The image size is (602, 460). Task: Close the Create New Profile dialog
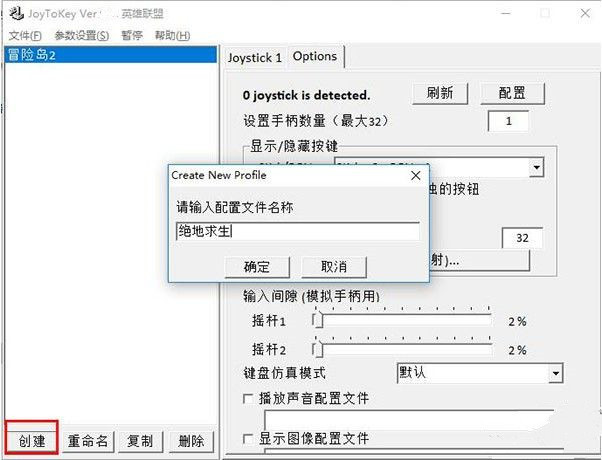coord(415,176)
